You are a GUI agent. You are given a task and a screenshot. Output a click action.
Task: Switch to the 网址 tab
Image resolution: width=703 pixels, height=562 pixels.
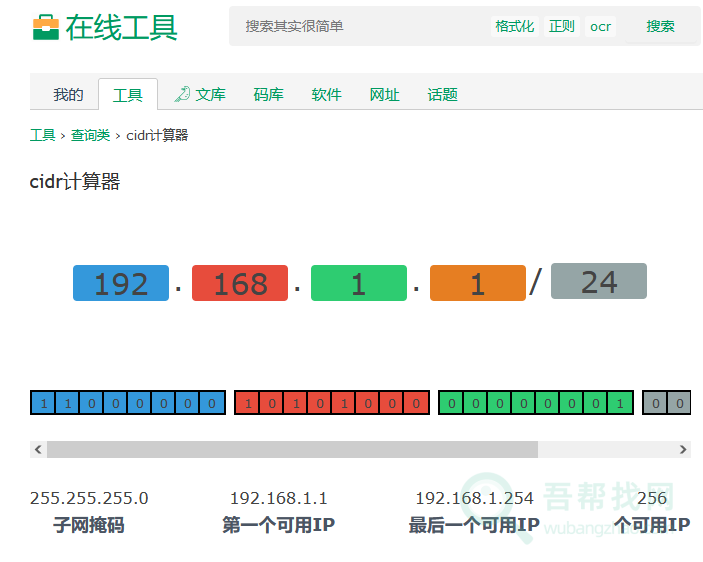[384, 95]
